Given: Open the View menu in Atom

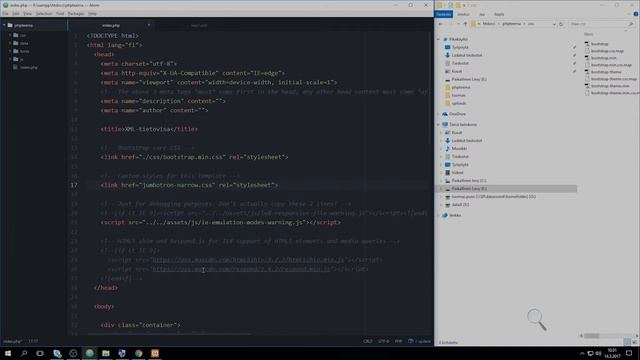Looking at the screenshot, I should [x=27, y=13].
